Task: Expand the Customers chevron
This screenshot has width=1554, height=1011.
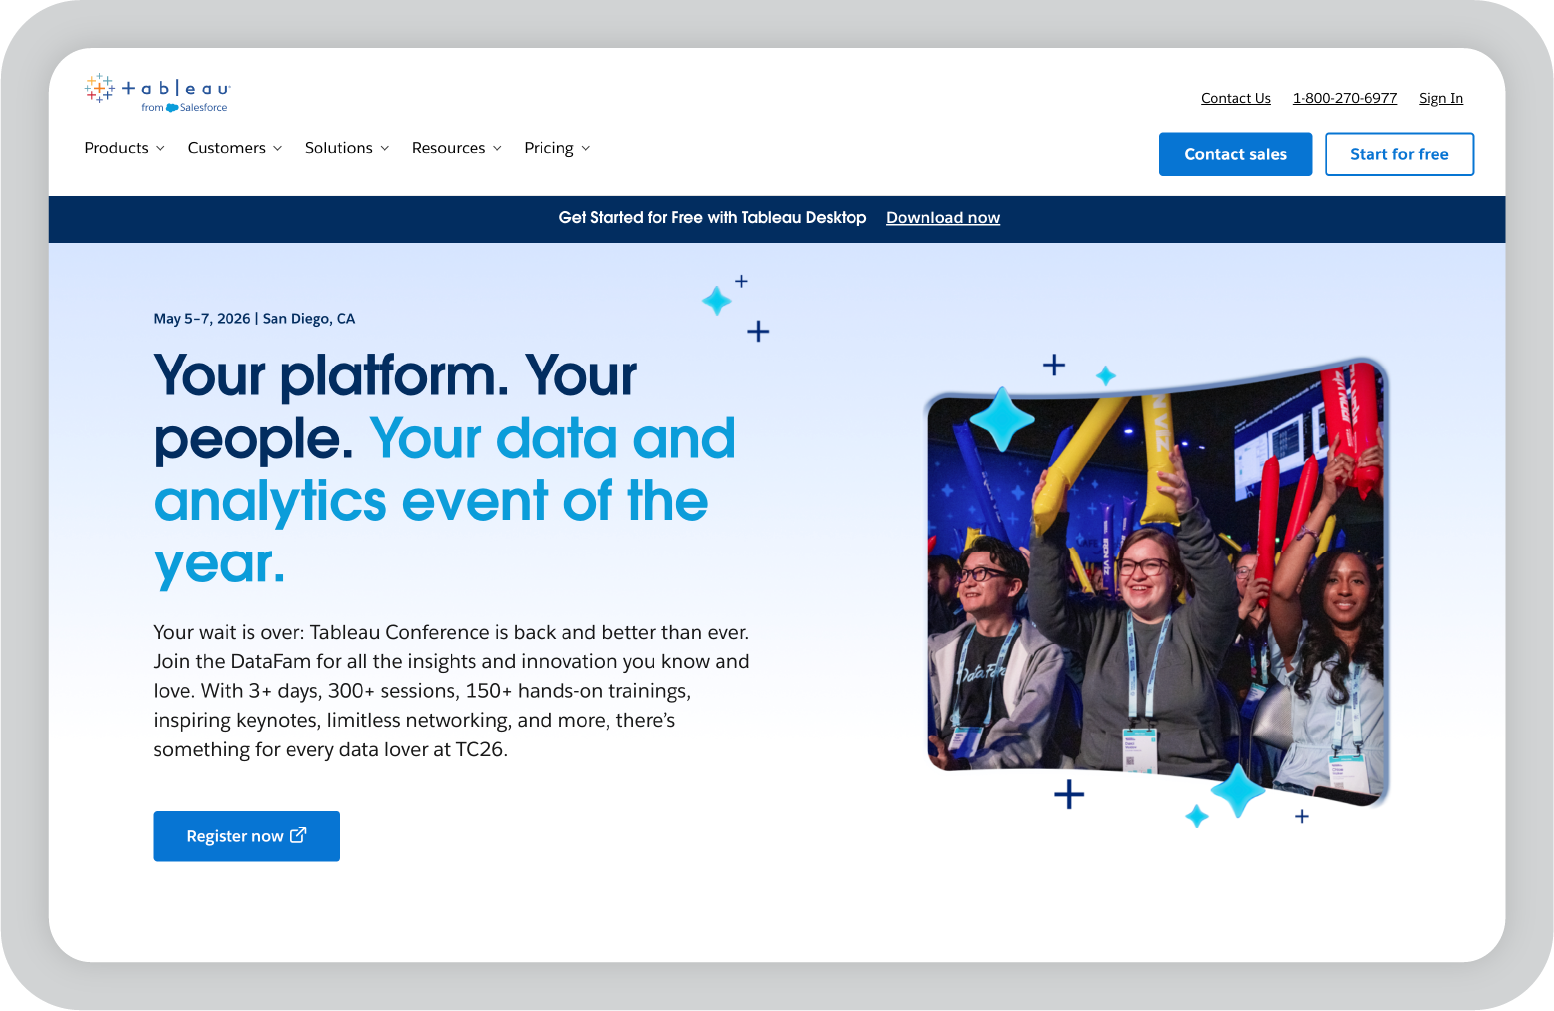Action: tap(278, 149)
